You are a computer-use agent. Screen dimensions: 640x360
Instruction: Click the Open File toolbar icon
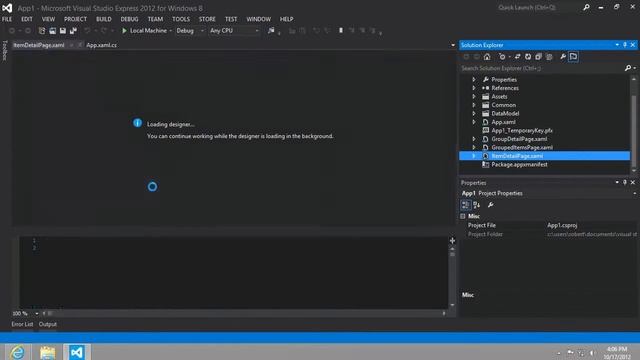[53, 31]
